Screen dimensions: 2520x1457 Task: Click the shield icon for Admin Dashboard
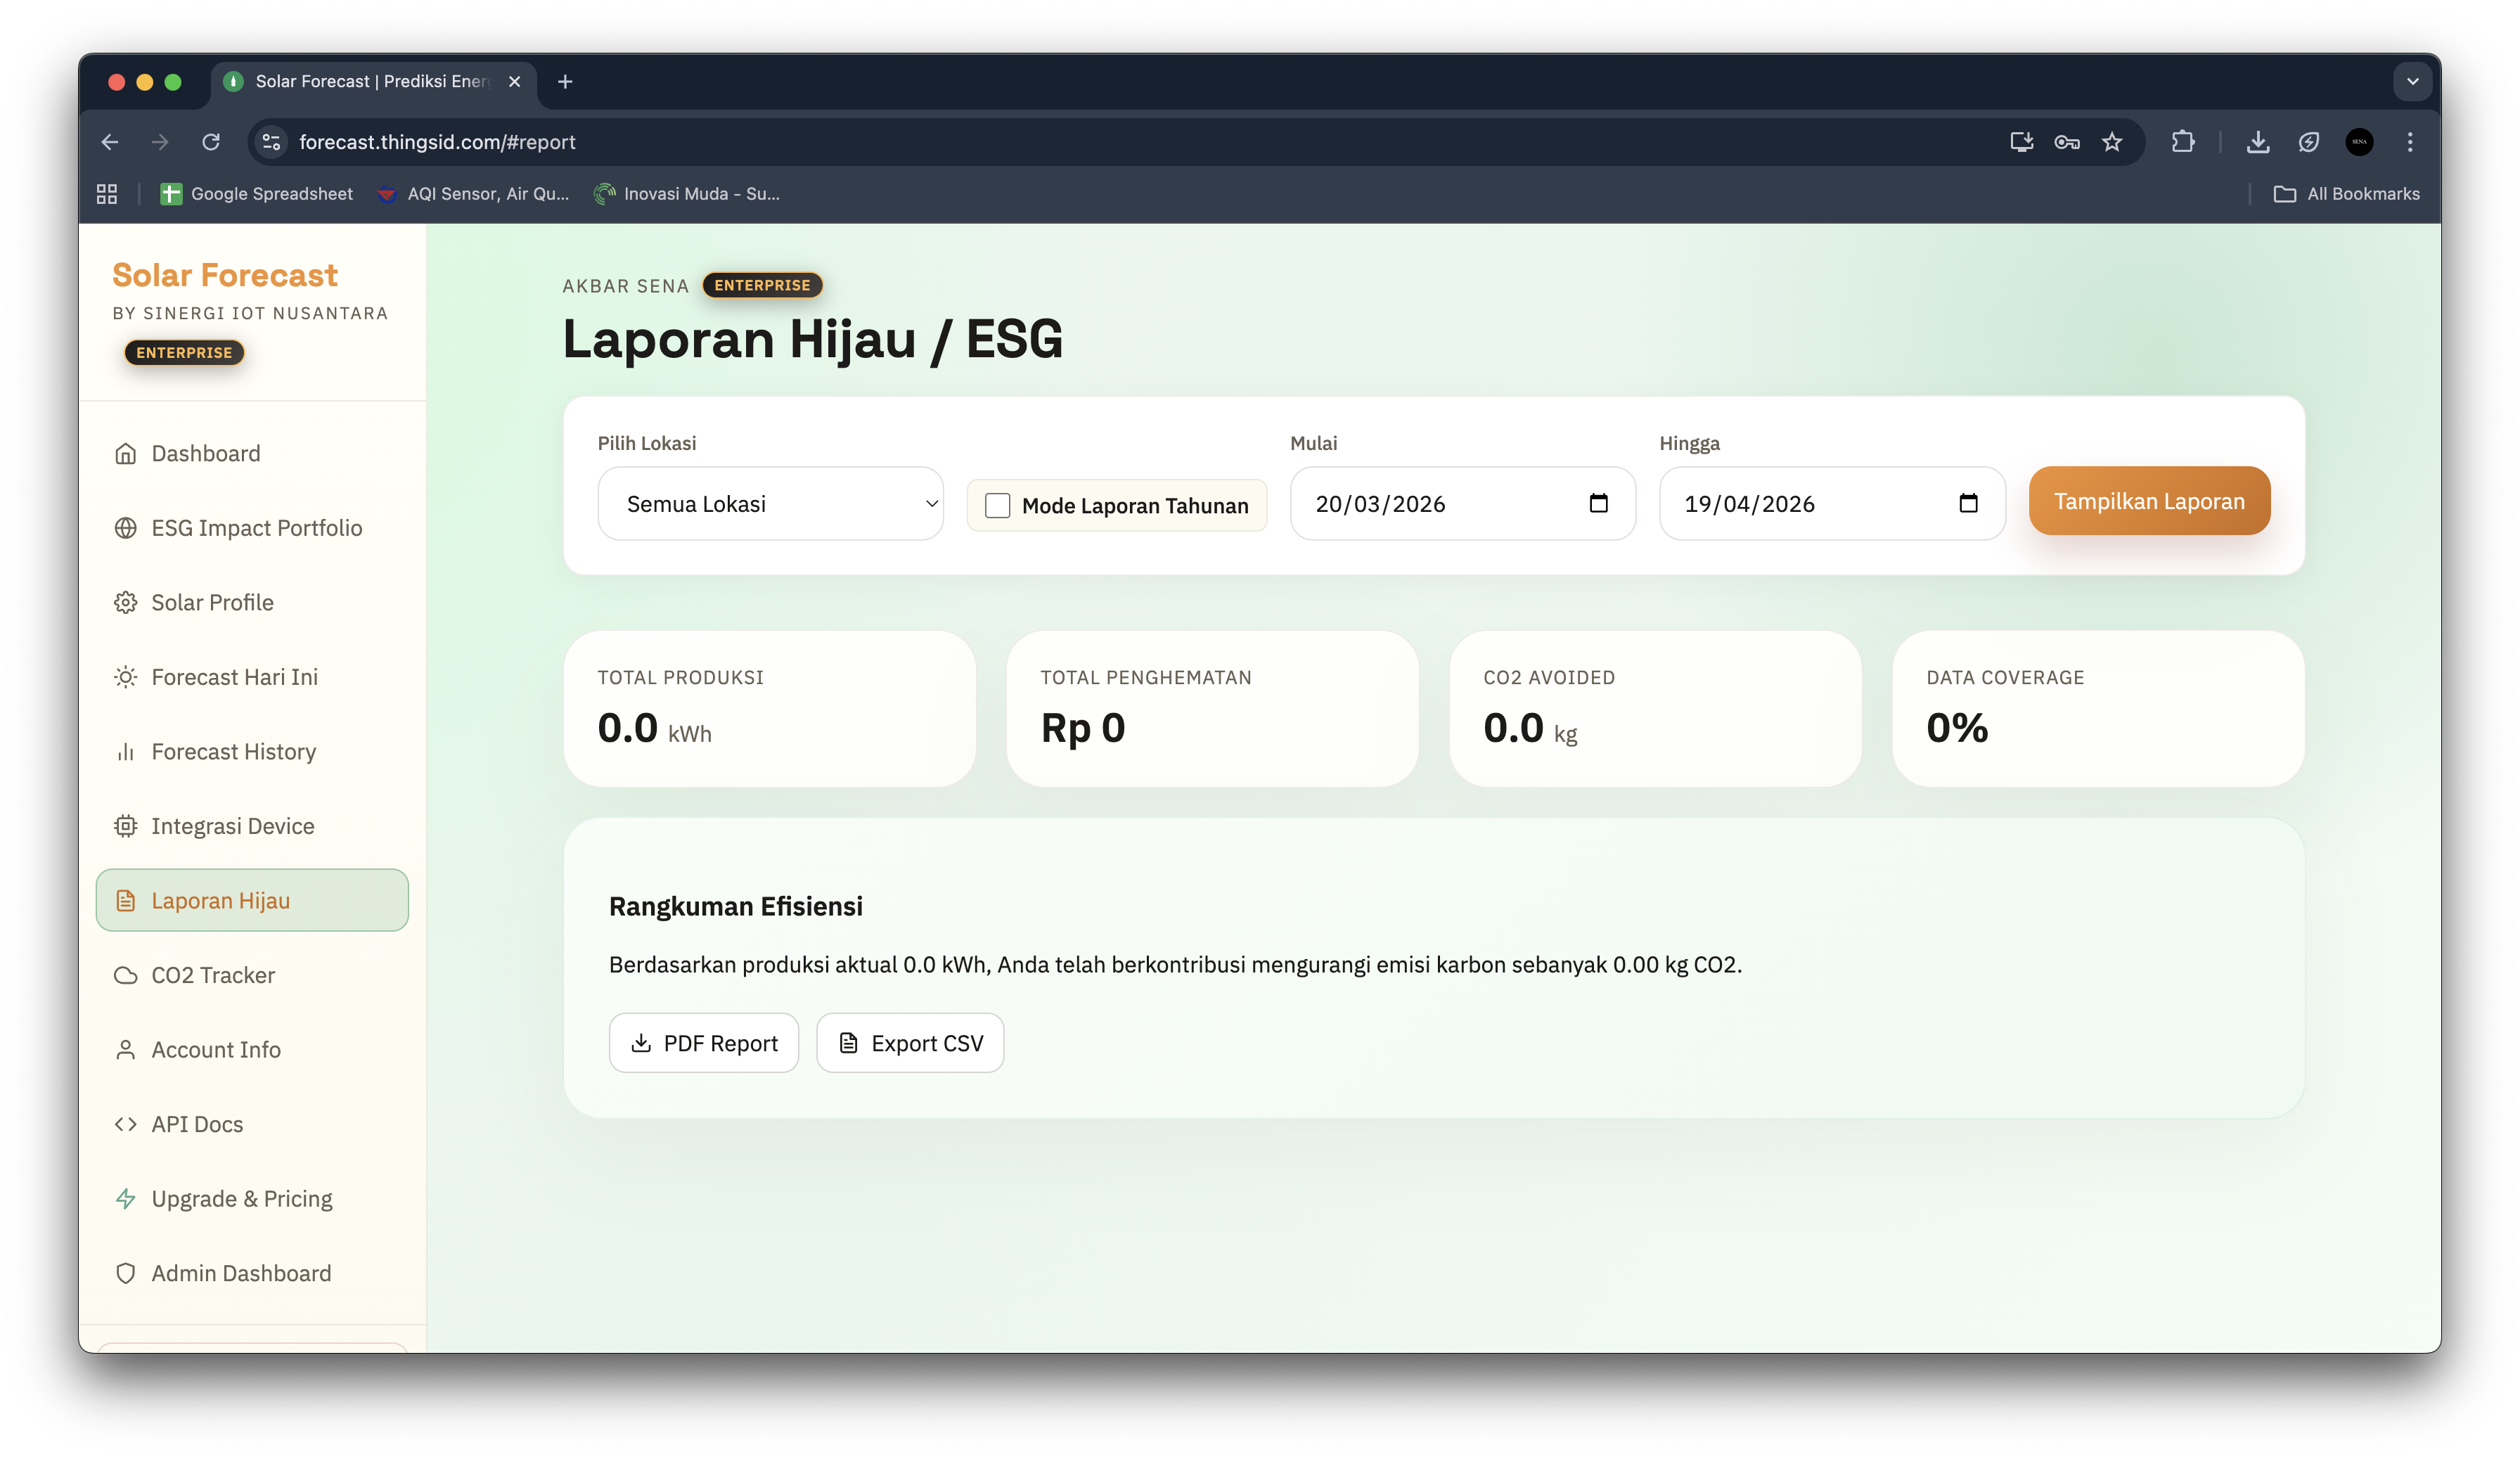(125, 1273)
